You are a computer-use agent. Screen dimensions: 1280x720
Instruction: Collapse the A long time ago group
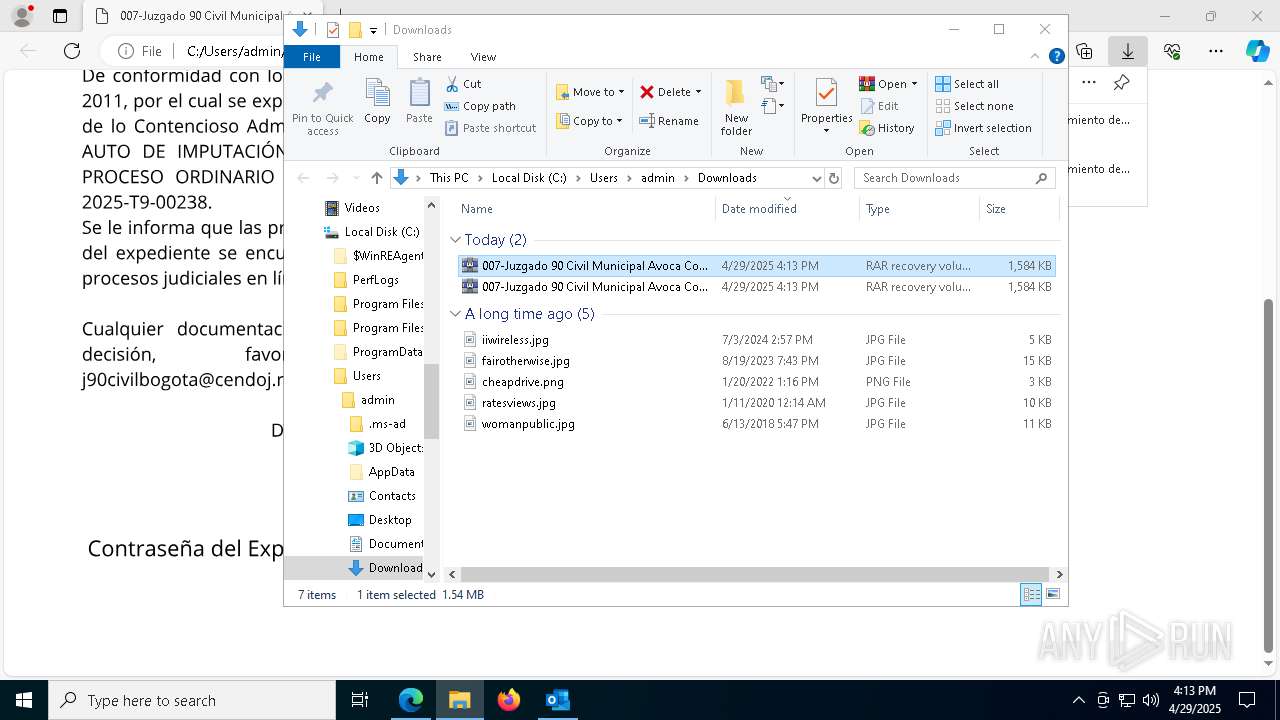coord(455,314)
